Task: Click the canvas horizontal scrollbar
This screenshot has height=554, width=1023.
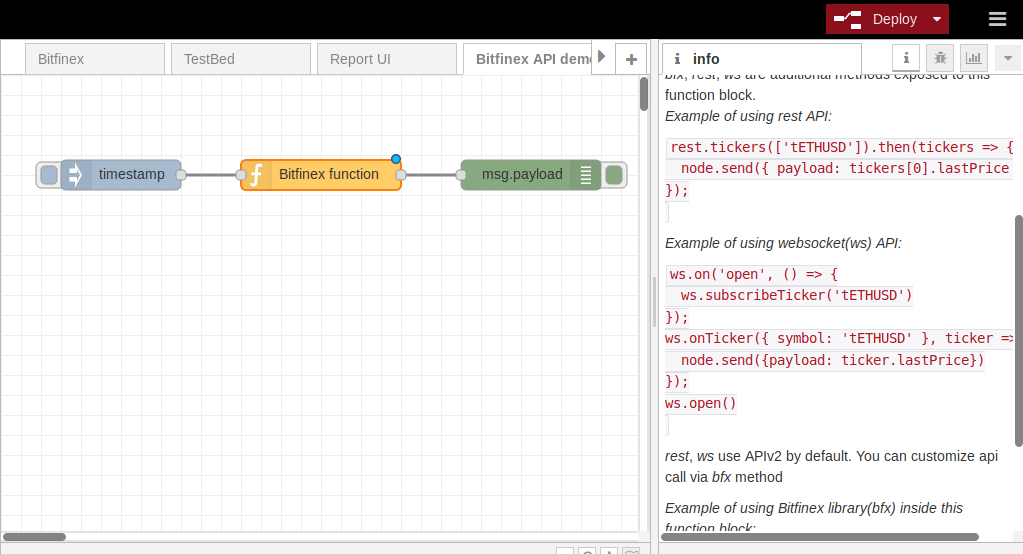Action: 35,537
